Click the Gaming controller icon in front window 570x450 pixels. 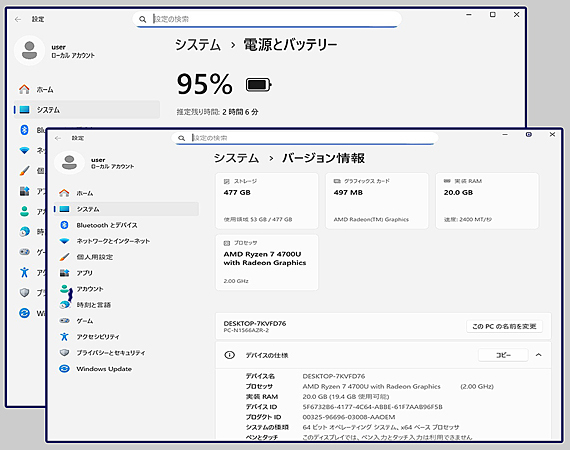[x=64, y=321]
